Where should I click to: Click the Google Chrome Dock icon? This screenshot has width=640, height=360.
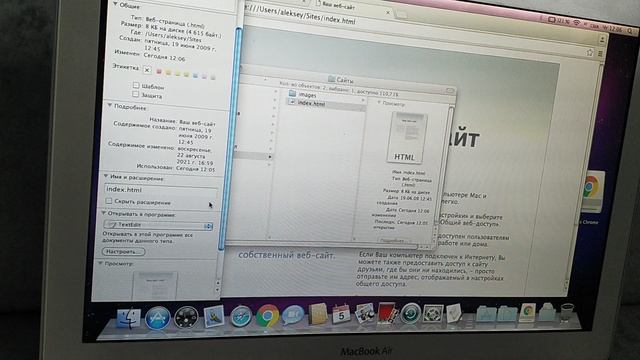[267, 316]
